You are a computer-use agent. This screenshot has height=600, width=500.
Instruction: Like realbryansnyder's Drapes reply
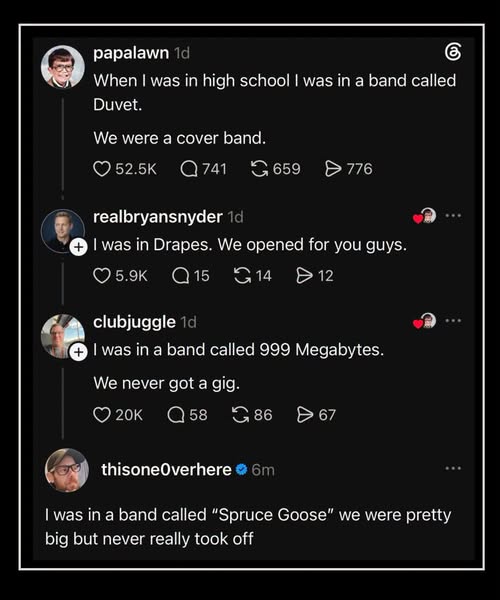102,276
